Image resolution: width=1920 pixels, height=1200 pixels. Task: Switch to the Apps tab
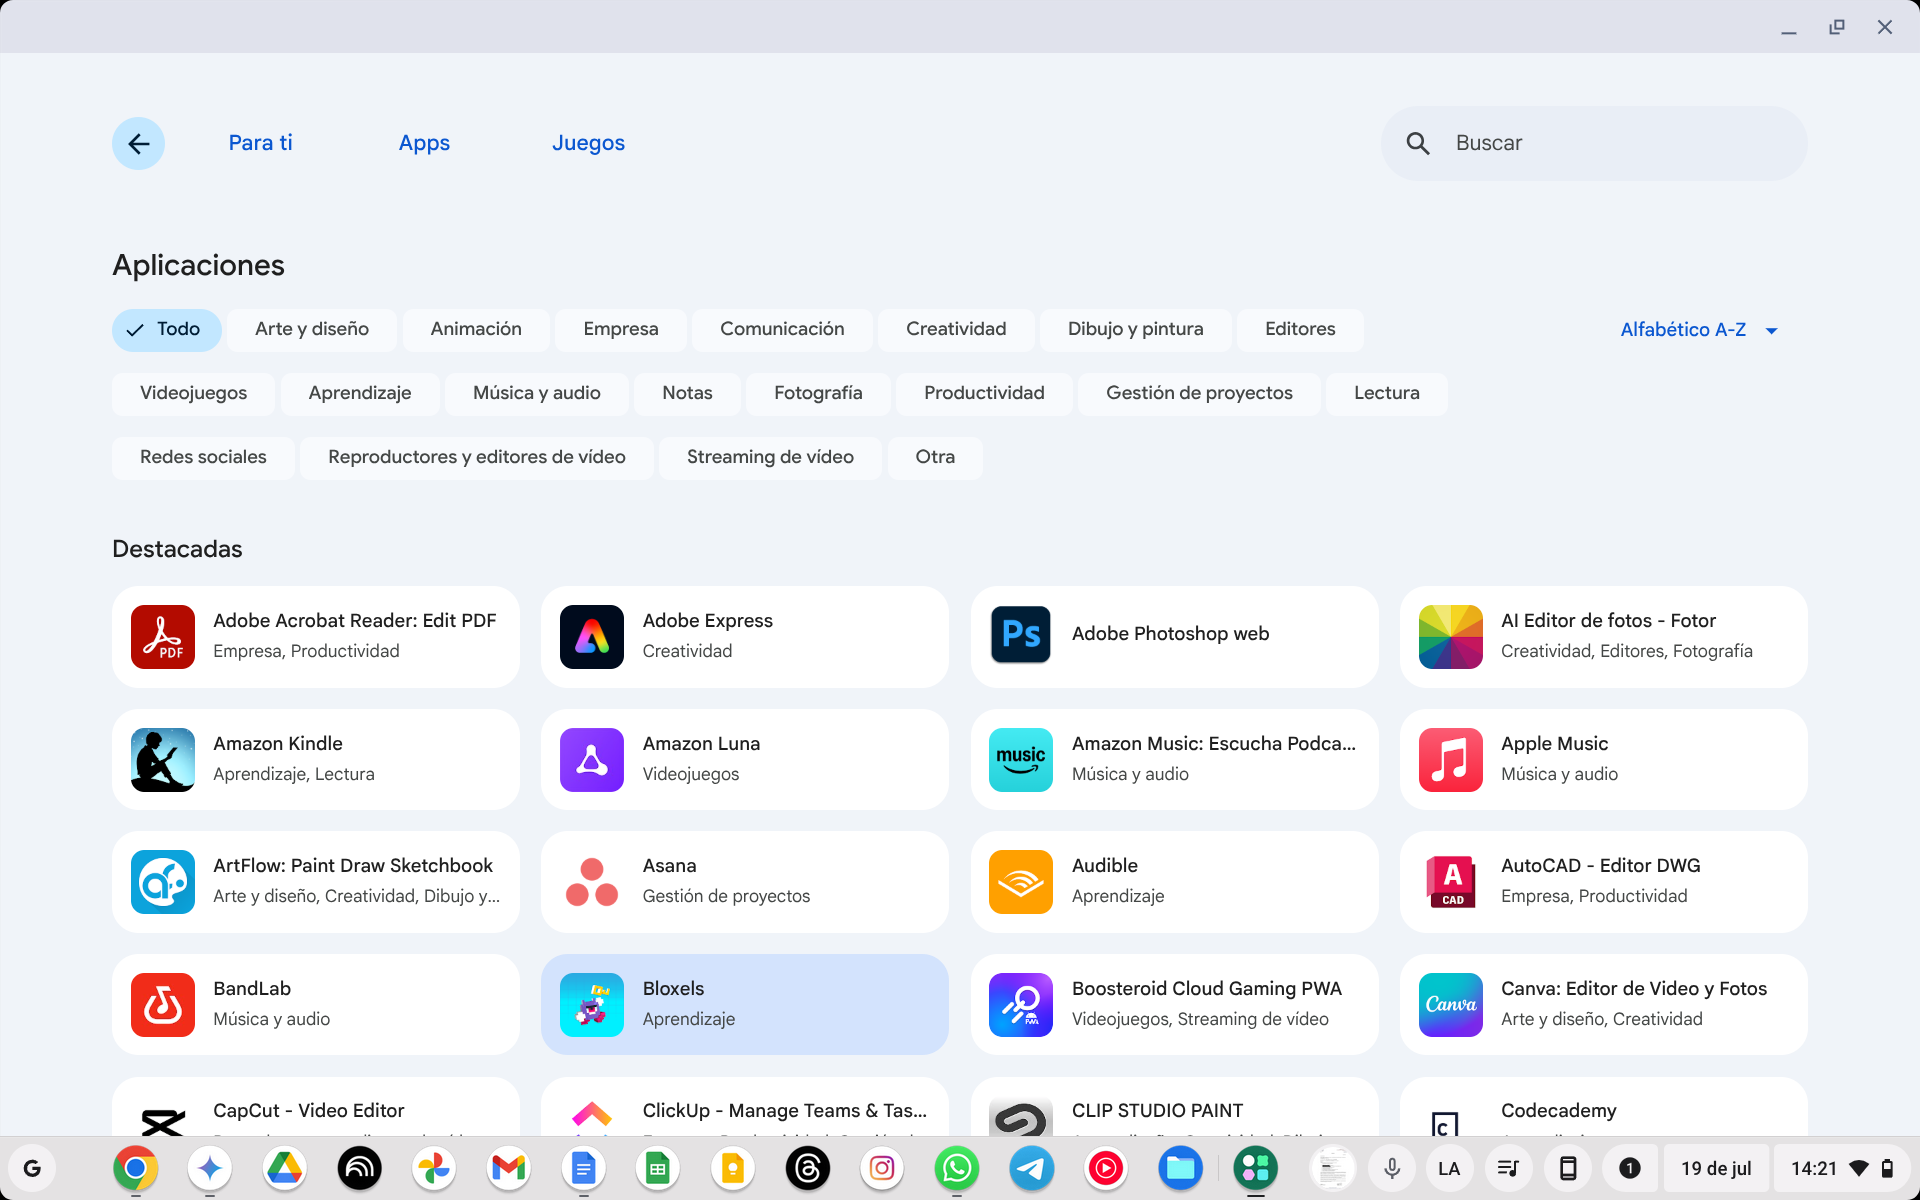tap(424, 143)
